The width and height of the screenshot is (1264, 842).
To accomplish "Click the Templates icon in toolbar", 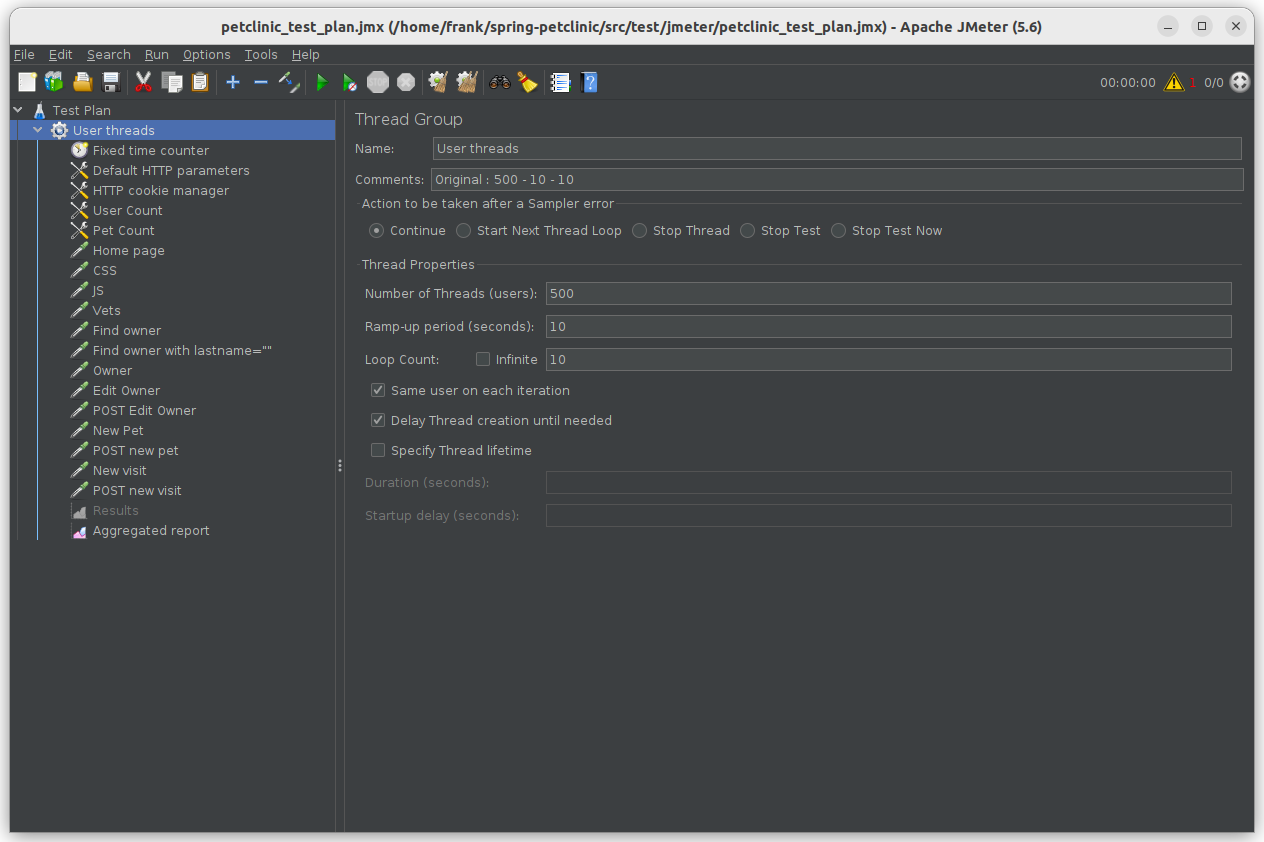I will pyautogui.click(x=54, y=83).
